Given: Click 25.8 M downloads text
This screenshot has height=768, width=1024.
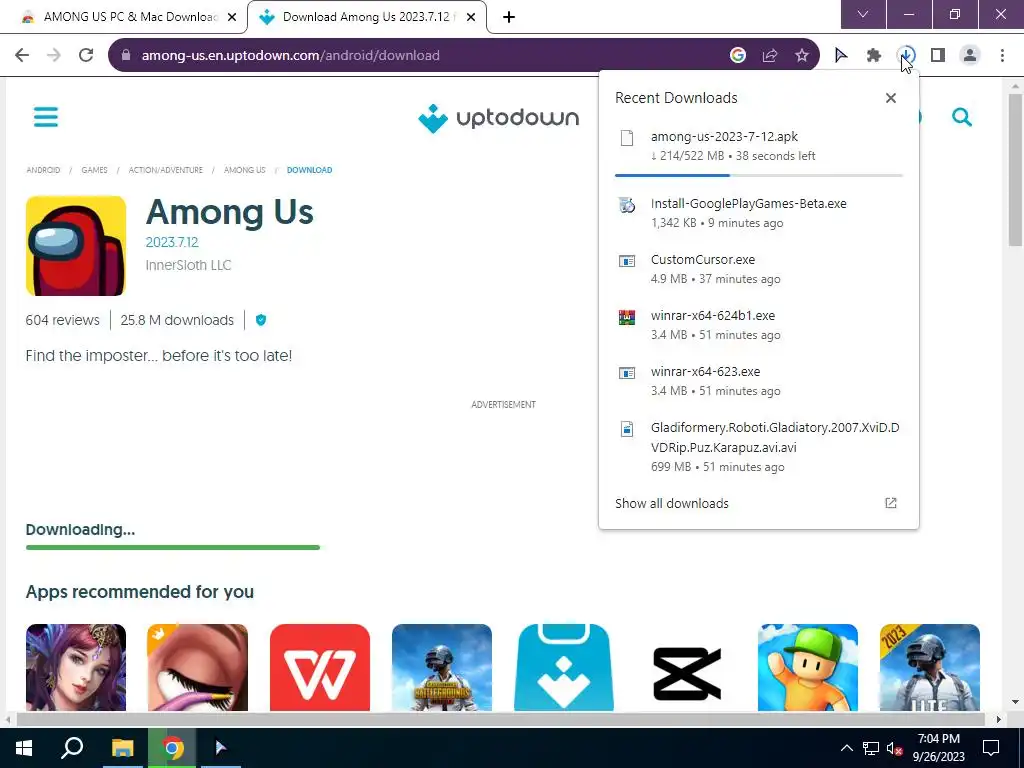Looking at the screenshot, I should tap(177, 320).
